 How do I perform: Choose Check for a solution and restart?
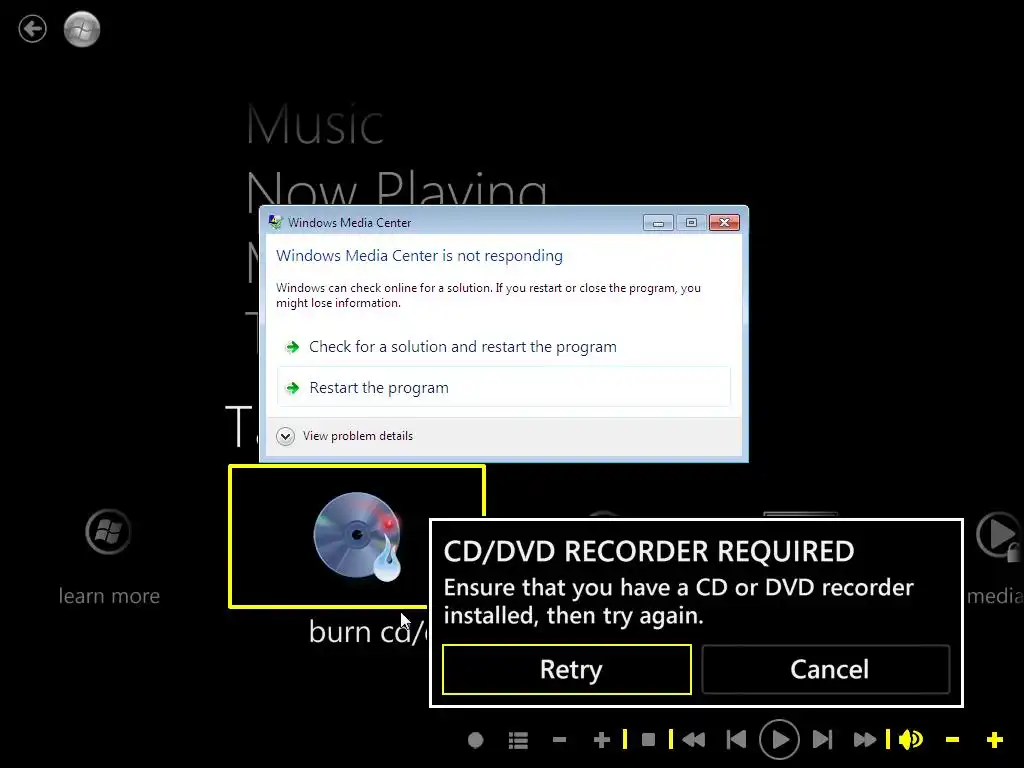point(504,347)
